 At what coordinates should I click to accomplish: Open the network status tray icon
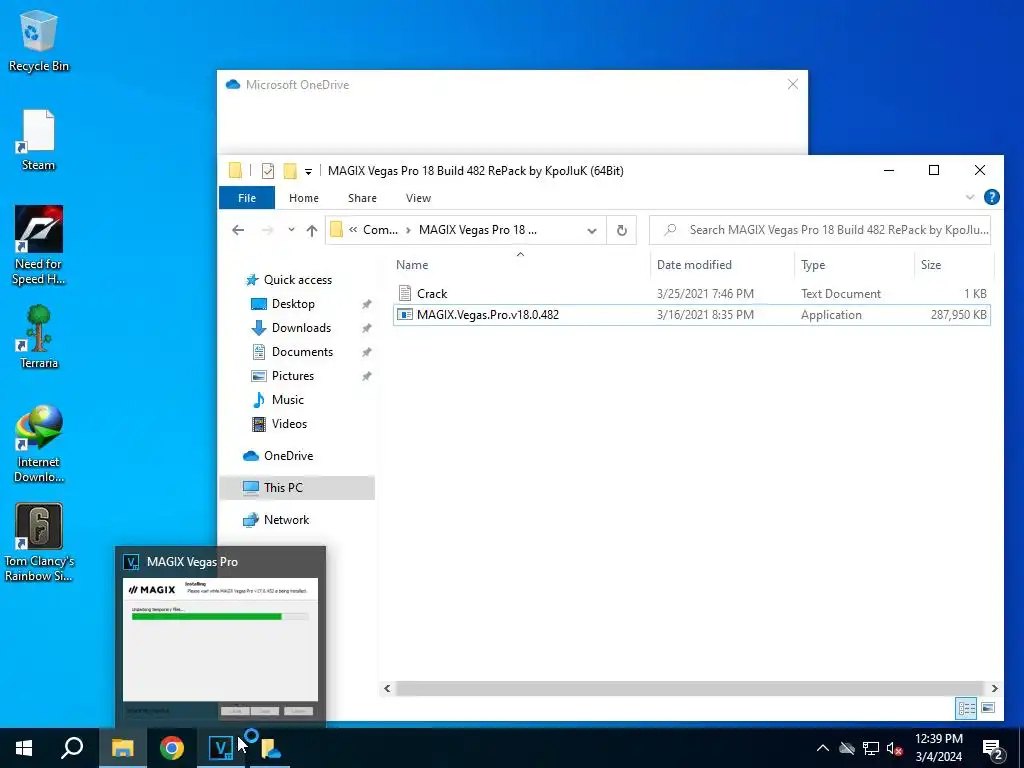[871, 748]
